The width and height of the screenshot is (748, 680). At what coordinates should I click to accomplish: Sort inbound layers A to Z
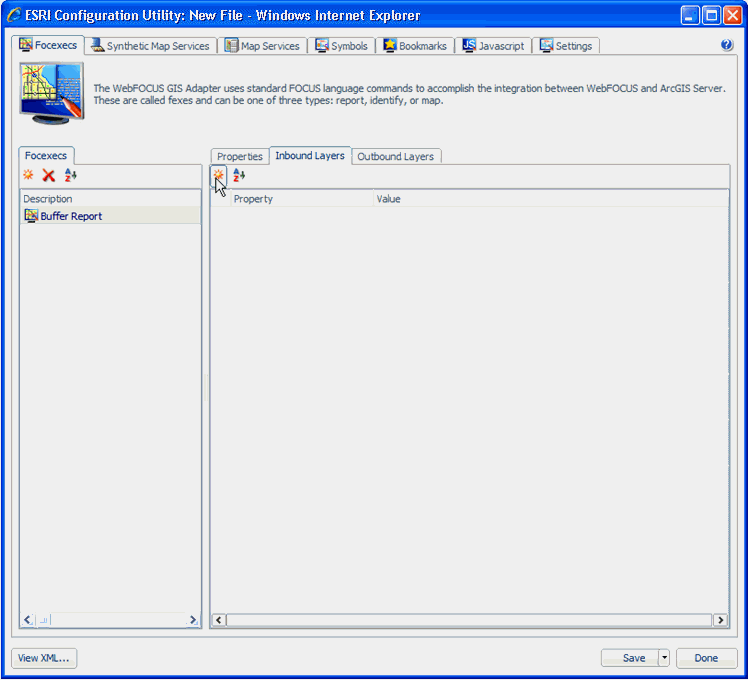[x=239, y=175]
